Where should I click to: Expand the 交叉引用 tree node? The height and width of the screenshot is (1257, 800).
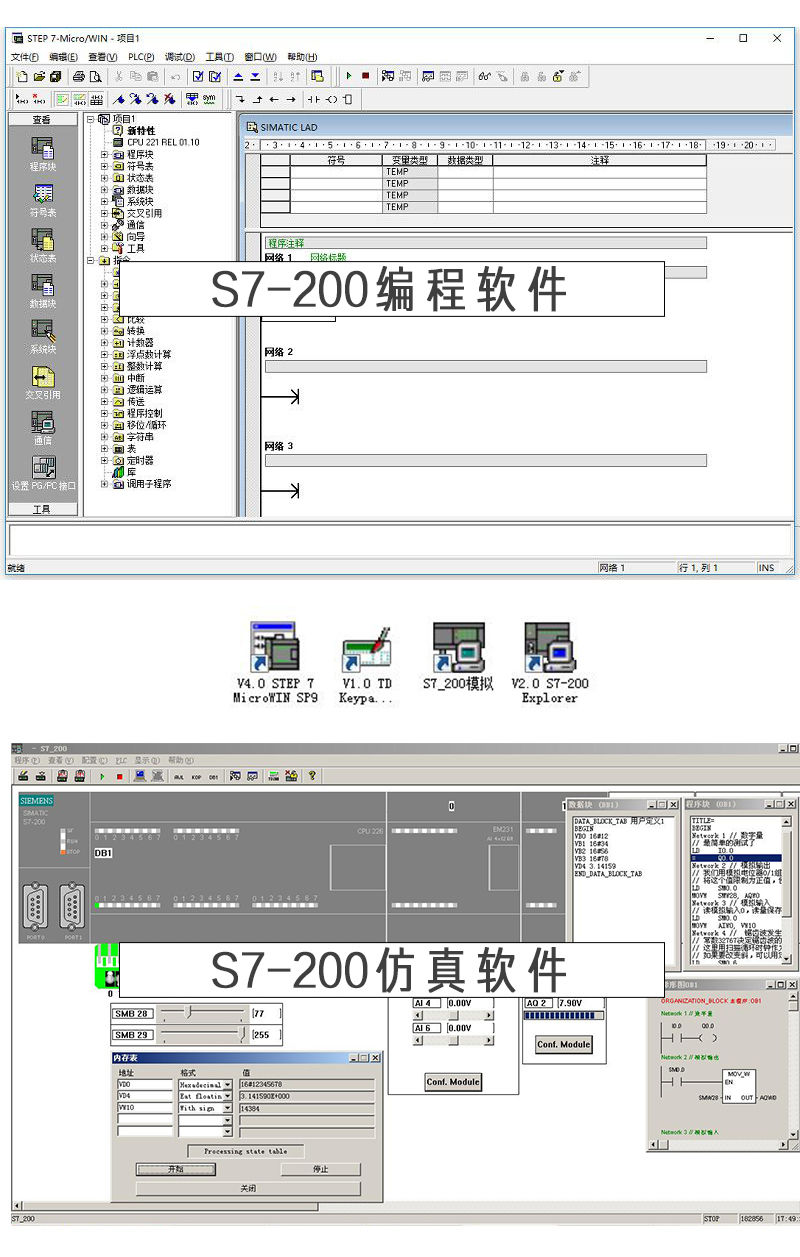105,213
